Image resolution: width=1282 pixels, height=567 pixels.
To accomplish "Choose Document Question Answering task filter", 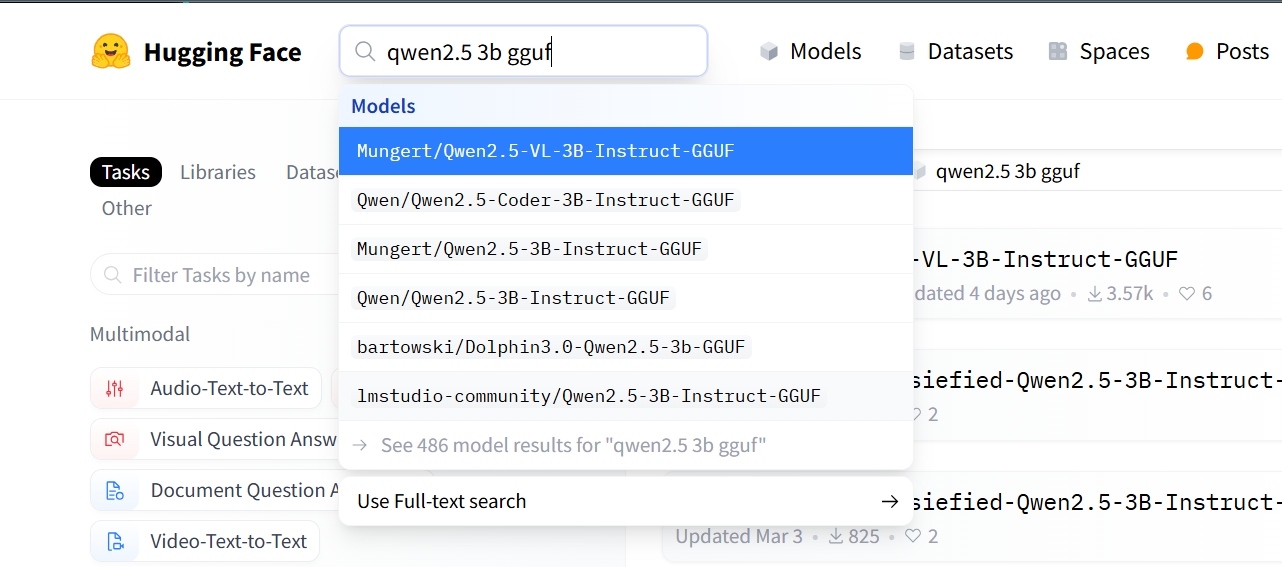I will click(x=238, y=491).
